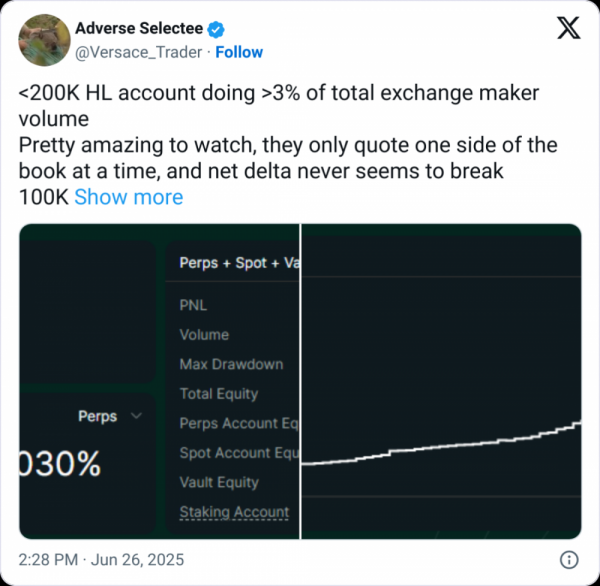Open the Perps + Spot + Vaults selector
Viewport: 600px width, 586px height.
pos(239,263)
